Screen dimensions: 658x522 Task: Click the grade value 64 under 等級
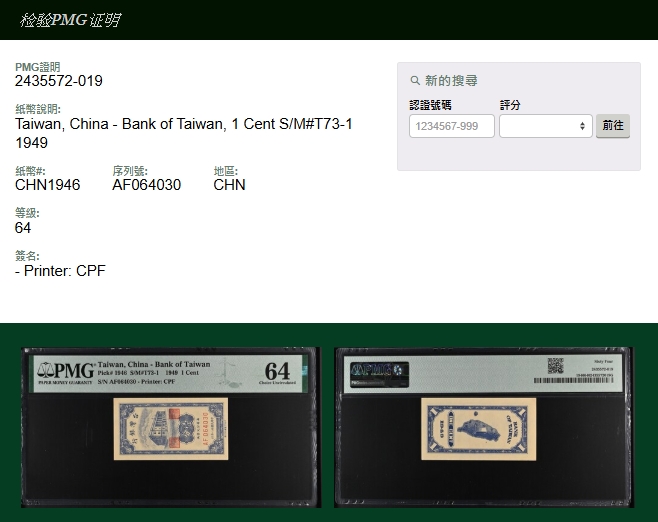(x=23, y=228)
